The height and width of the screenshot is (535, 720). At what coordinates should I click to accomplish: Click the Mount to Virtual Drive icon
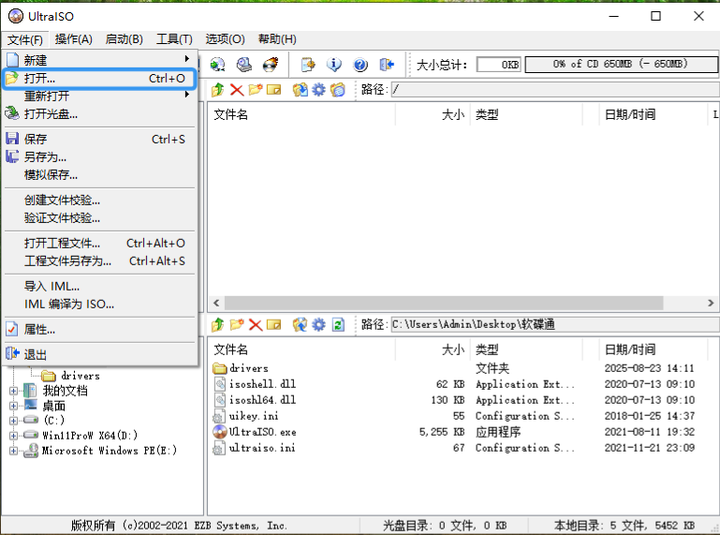(244, 65)
